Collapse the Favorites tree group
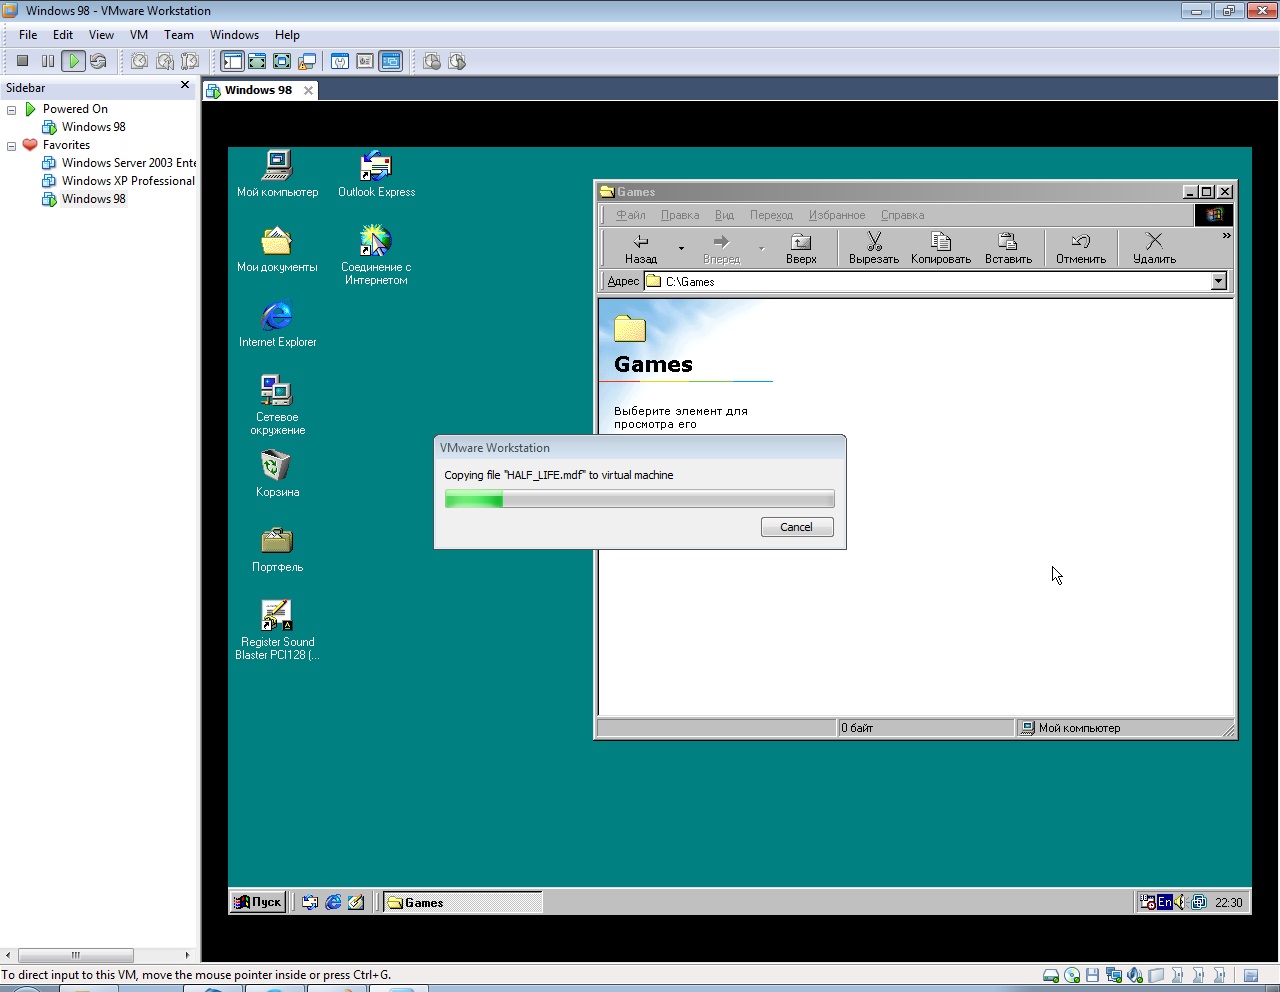Screen dimensions: 1280x992 (11, 146)
